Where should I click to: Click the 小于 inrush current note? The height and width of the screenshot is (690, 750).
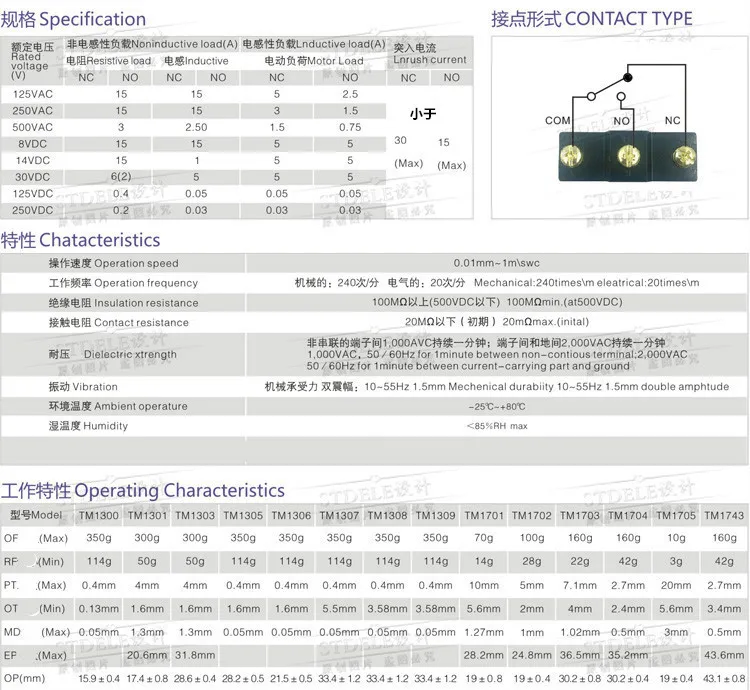423,114
